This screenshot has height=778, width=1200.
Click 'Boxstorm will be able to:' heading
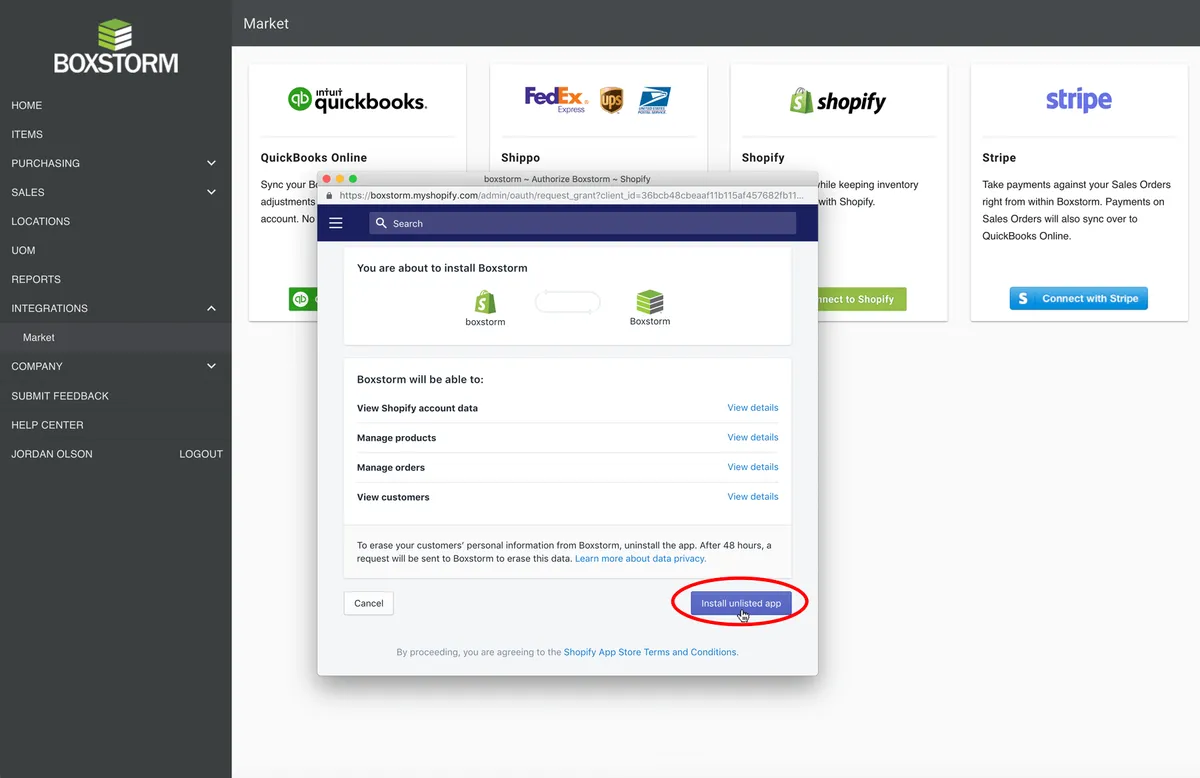pyautogui.click(x=420, y=380)
